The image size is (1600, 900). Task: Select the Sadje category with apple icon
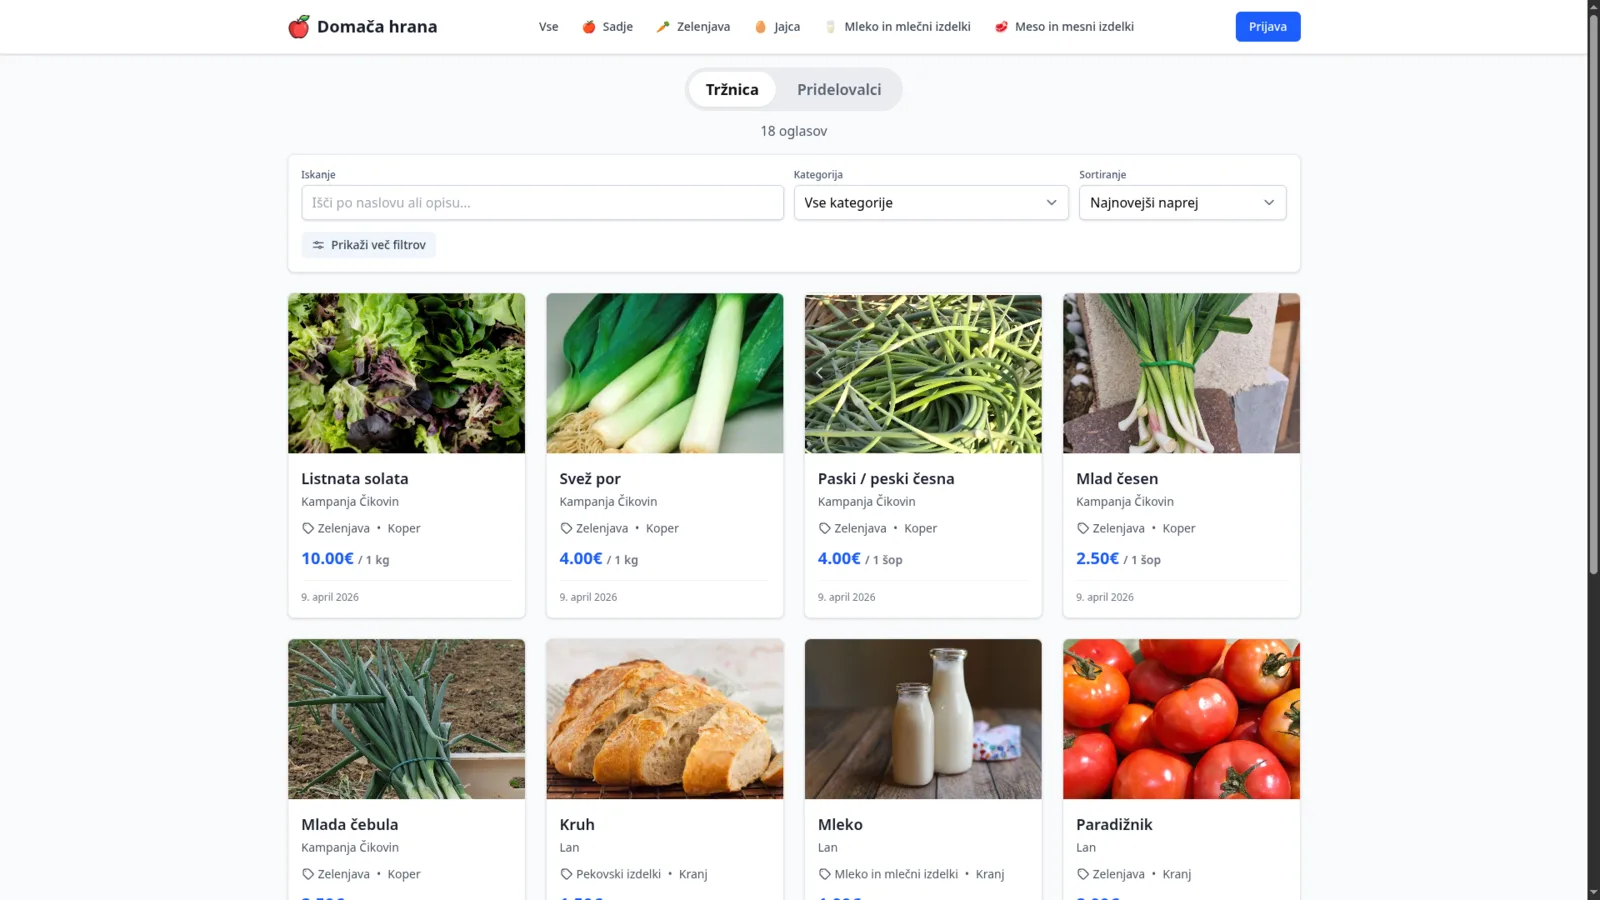(607, 27)
